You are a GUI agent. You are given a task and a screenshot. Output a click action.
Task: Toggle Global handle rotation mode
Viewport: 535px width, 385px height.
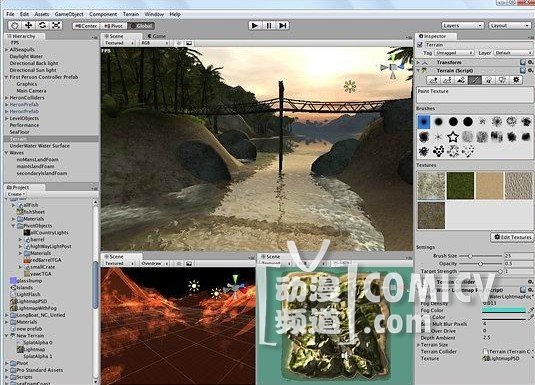coord(142,26)
